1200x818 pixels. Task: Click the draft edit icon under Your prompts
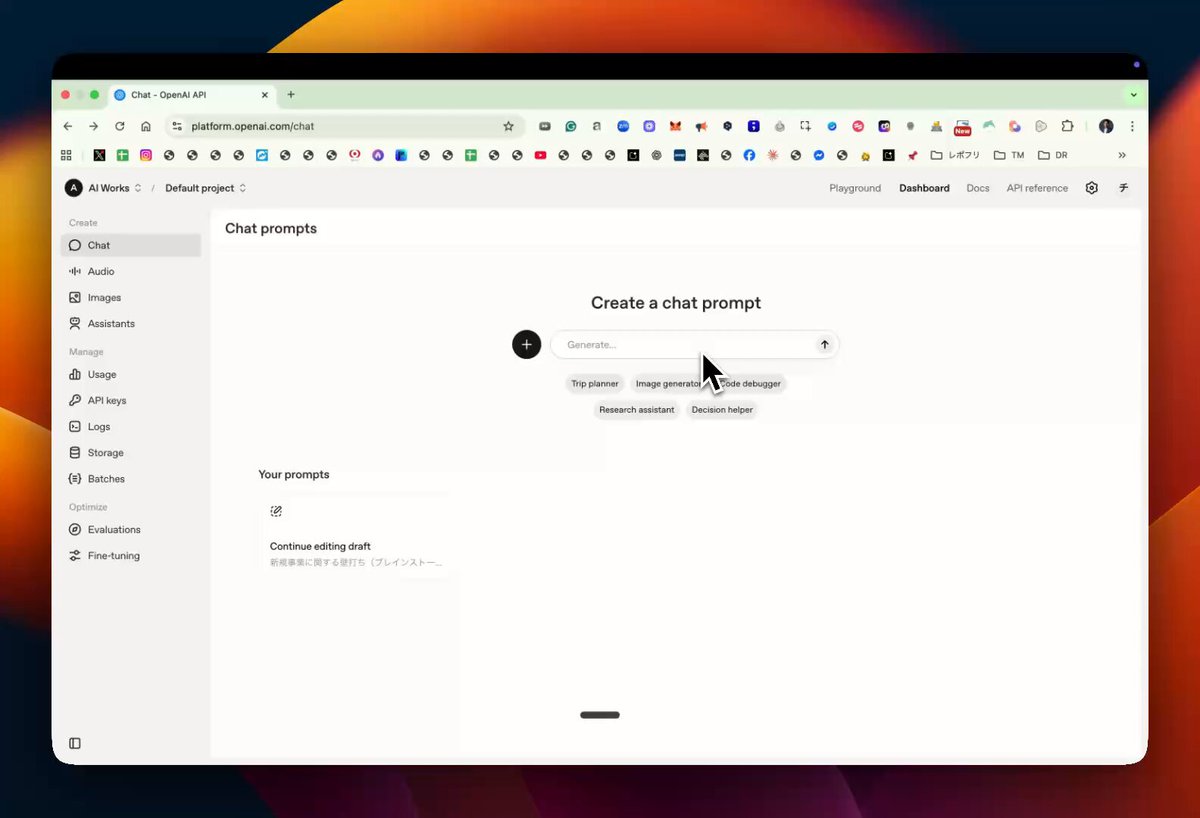click(x=276, y=511)
